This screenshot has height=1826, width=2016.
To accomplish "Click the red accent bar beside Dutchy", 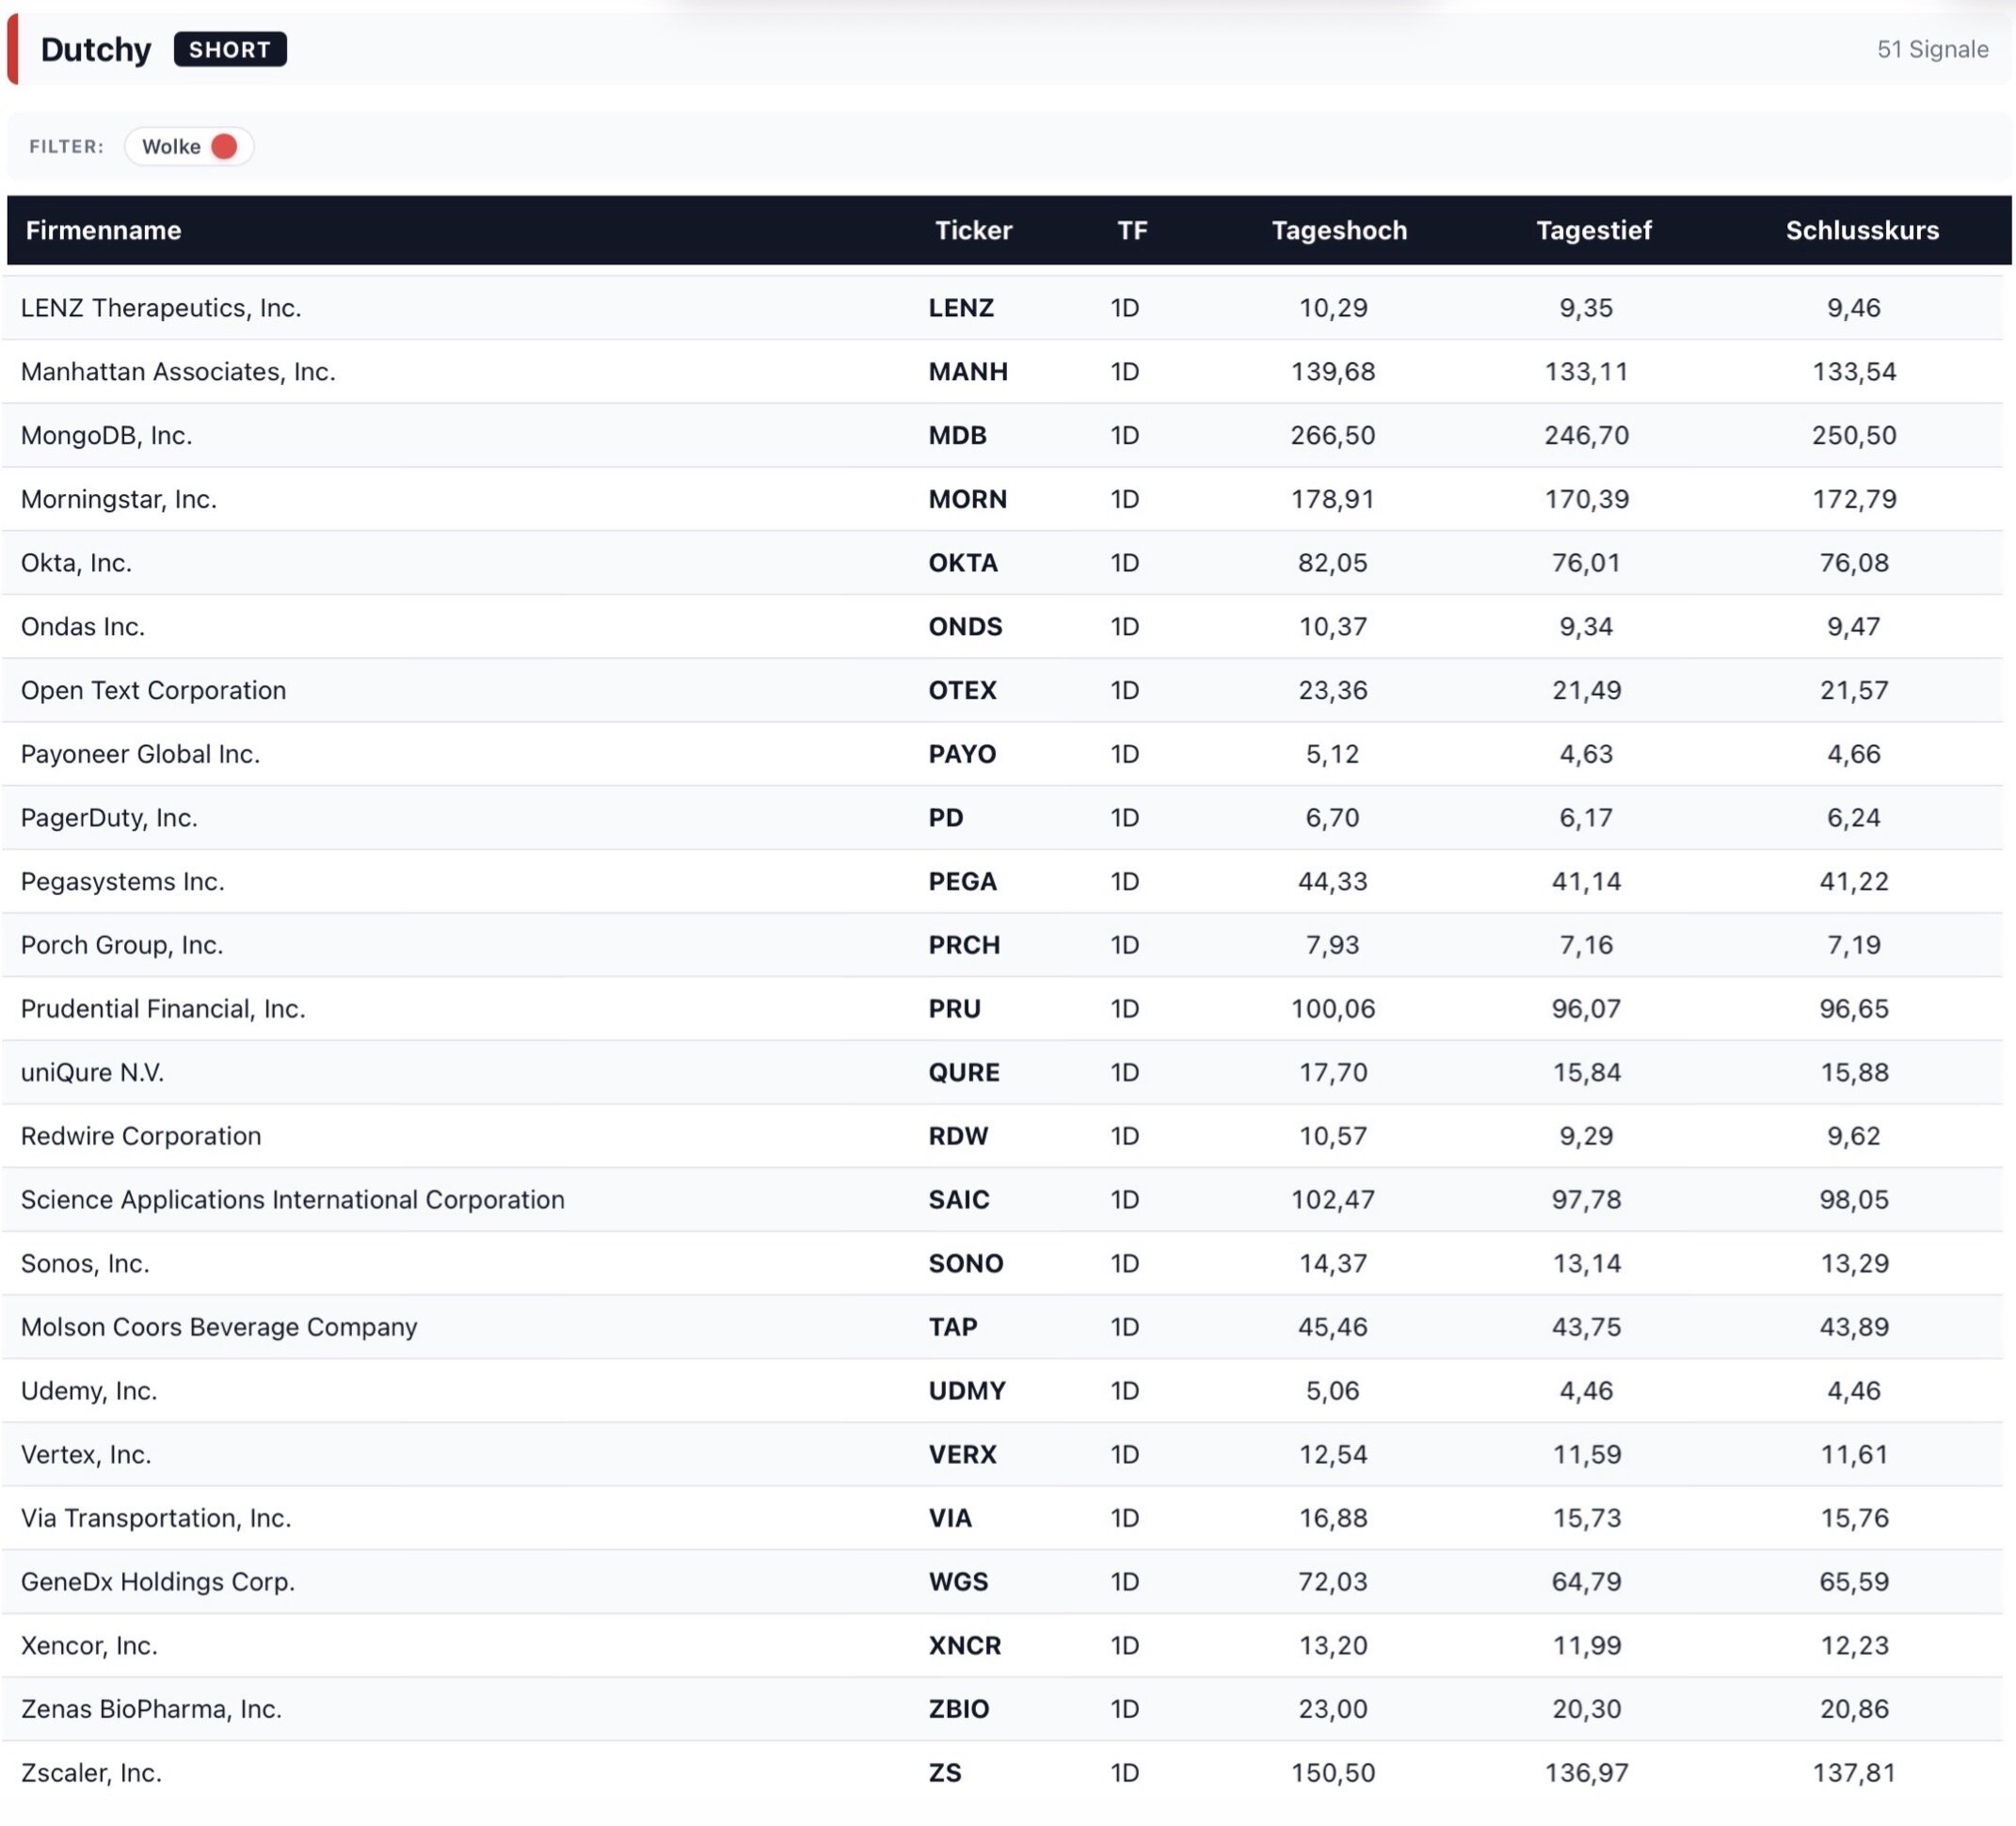I will [x=12, y=49].
